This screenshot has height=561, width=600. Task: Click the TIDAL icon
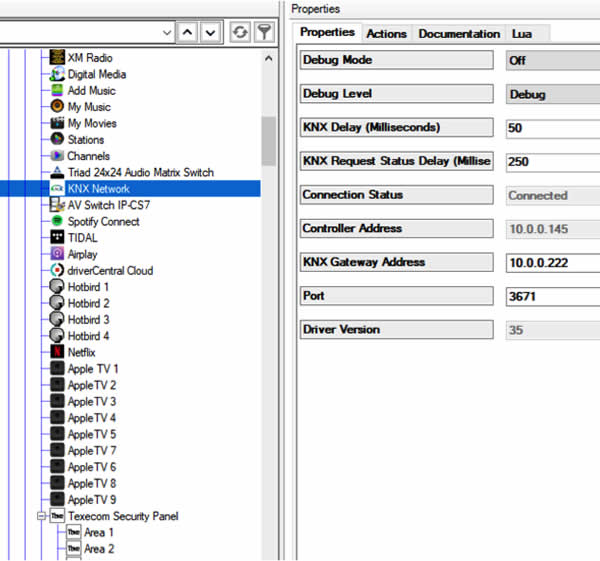(x=57, y=237)
